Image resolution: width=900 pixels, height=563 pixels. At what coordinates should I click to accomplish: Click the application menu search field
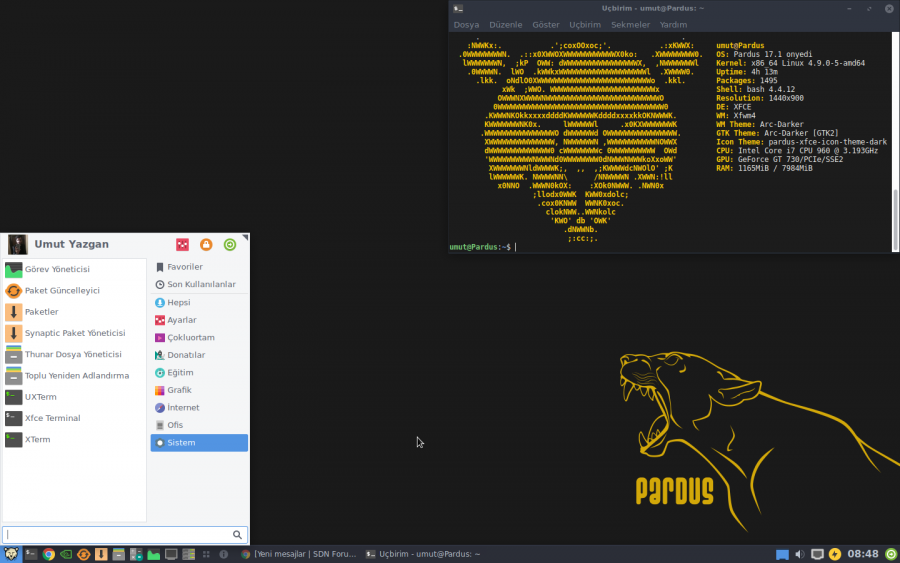[x=118, y=535]
